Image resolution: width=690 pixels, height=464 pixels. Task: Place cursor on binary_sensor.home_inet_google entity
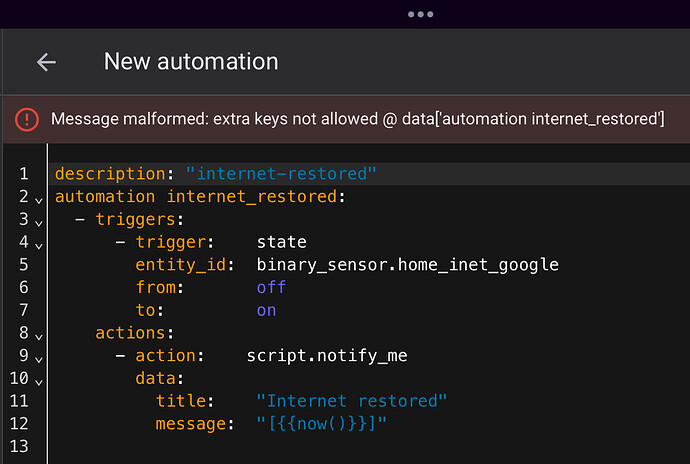407,265
